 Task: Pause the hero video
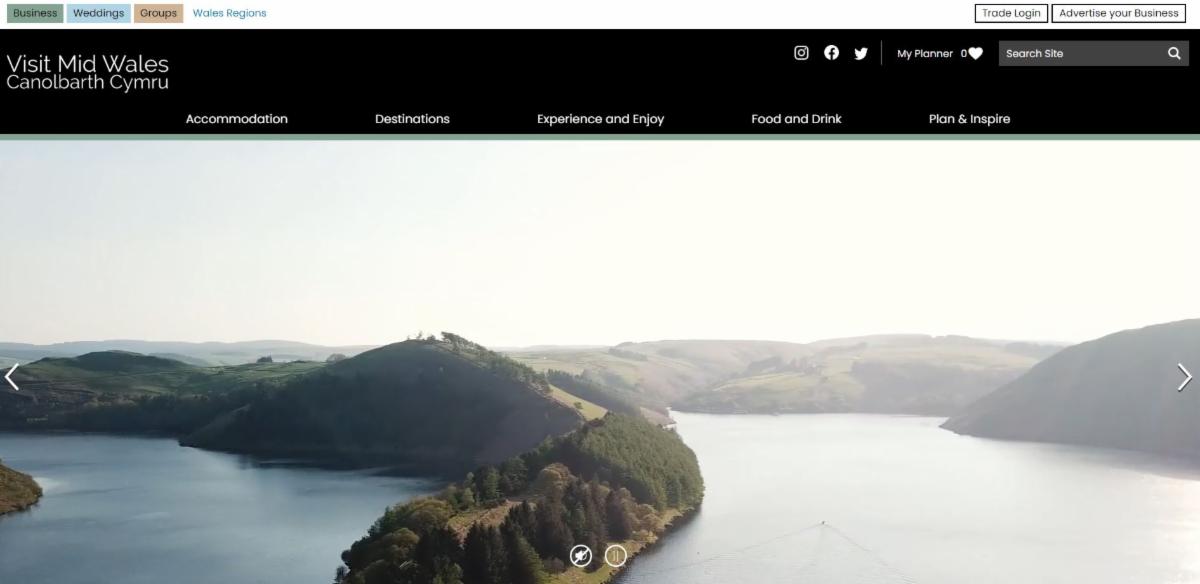616,556
